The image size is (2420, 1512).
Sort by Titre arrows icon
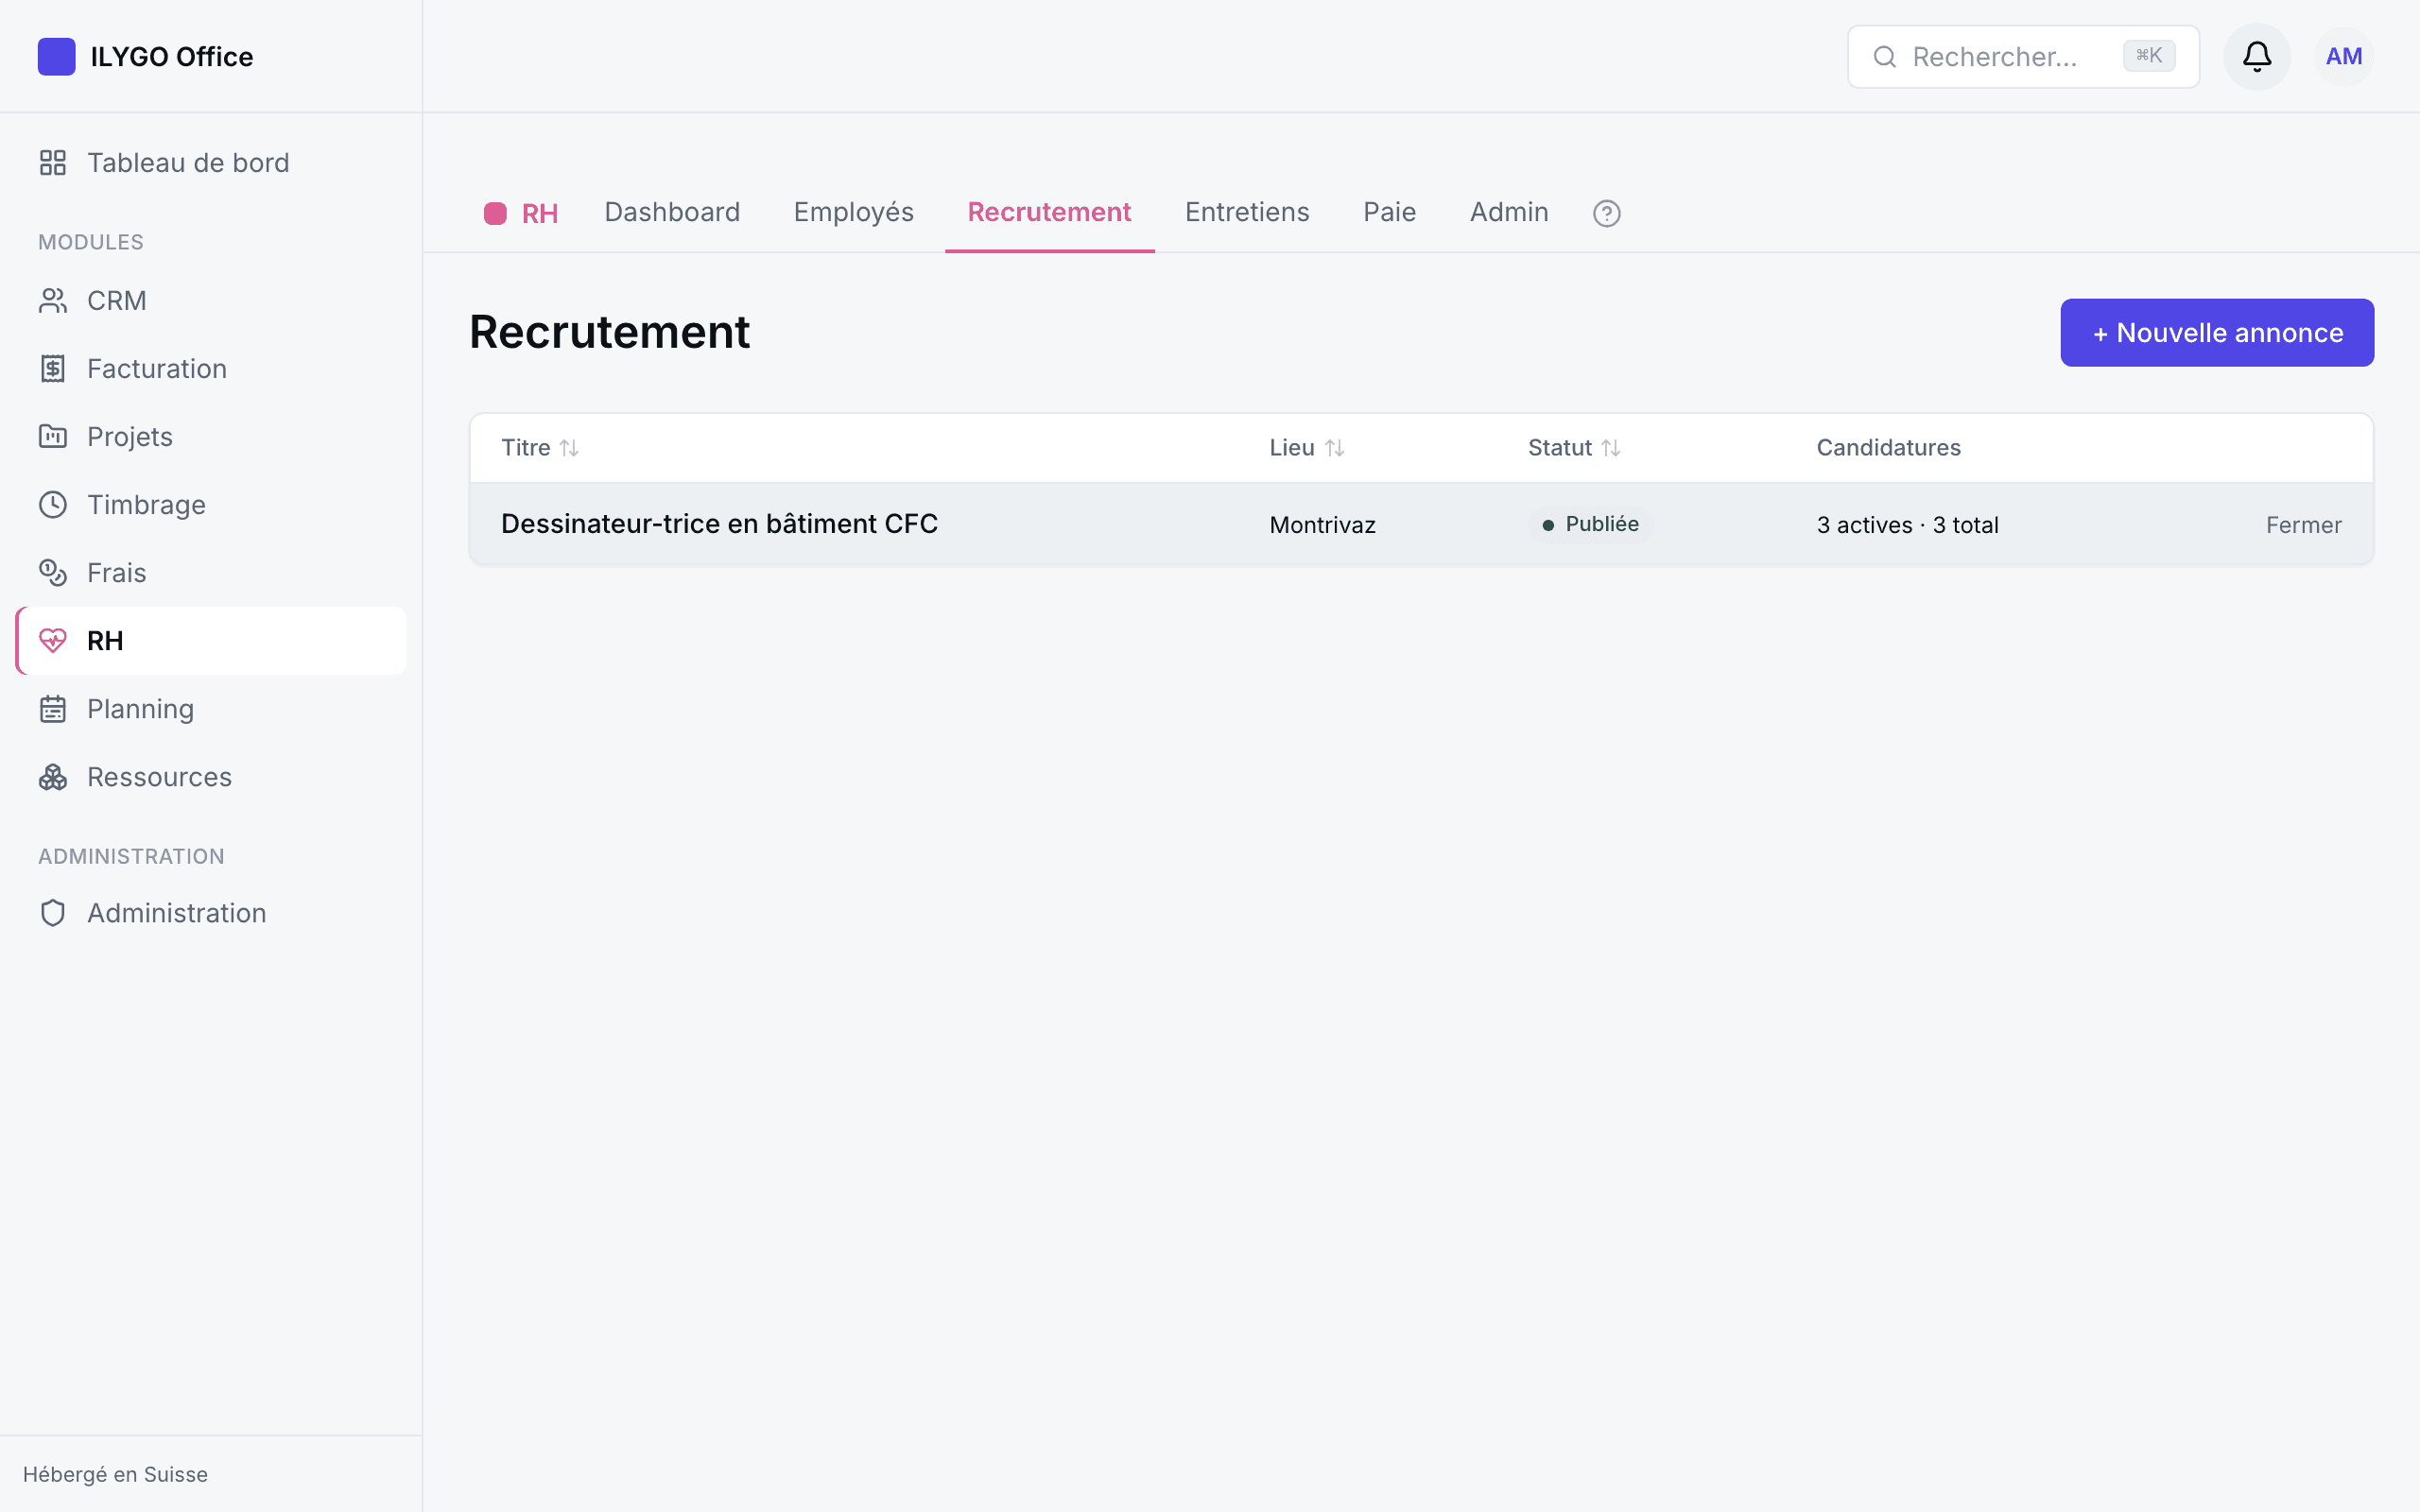(569, 448)
